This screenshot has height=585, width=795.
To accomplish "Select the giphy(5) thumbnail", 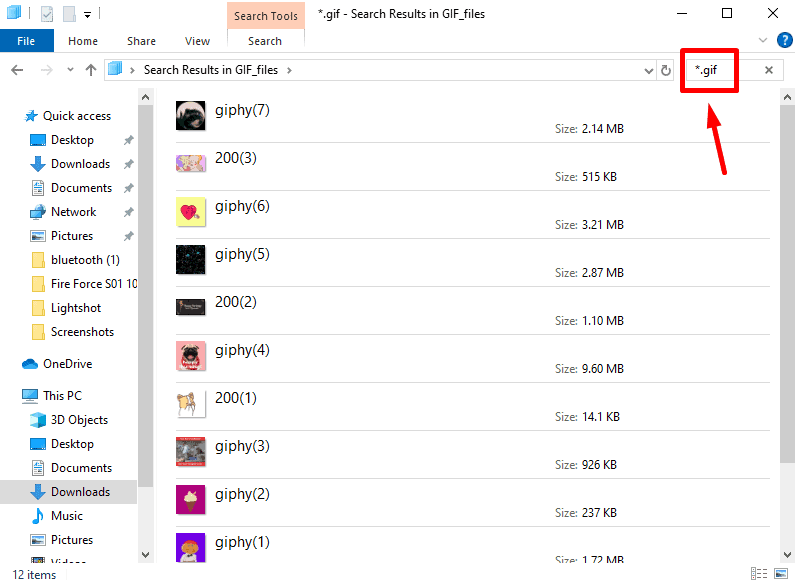I will point(191,260).
